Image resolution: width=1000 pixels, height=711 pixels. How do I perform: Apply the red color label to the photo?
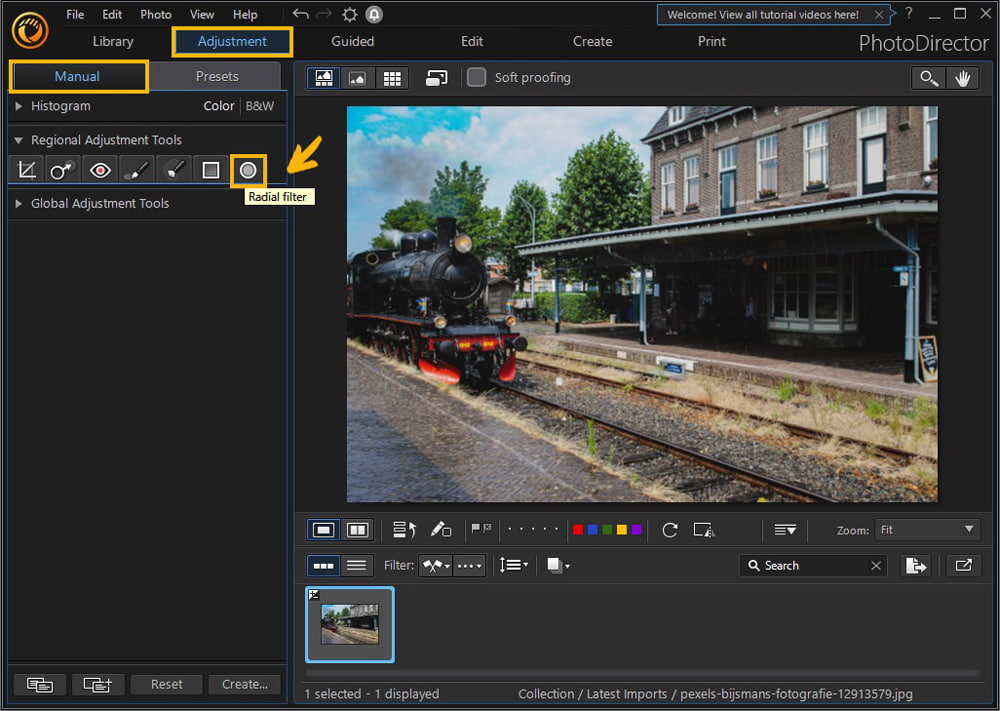[578, 529]
